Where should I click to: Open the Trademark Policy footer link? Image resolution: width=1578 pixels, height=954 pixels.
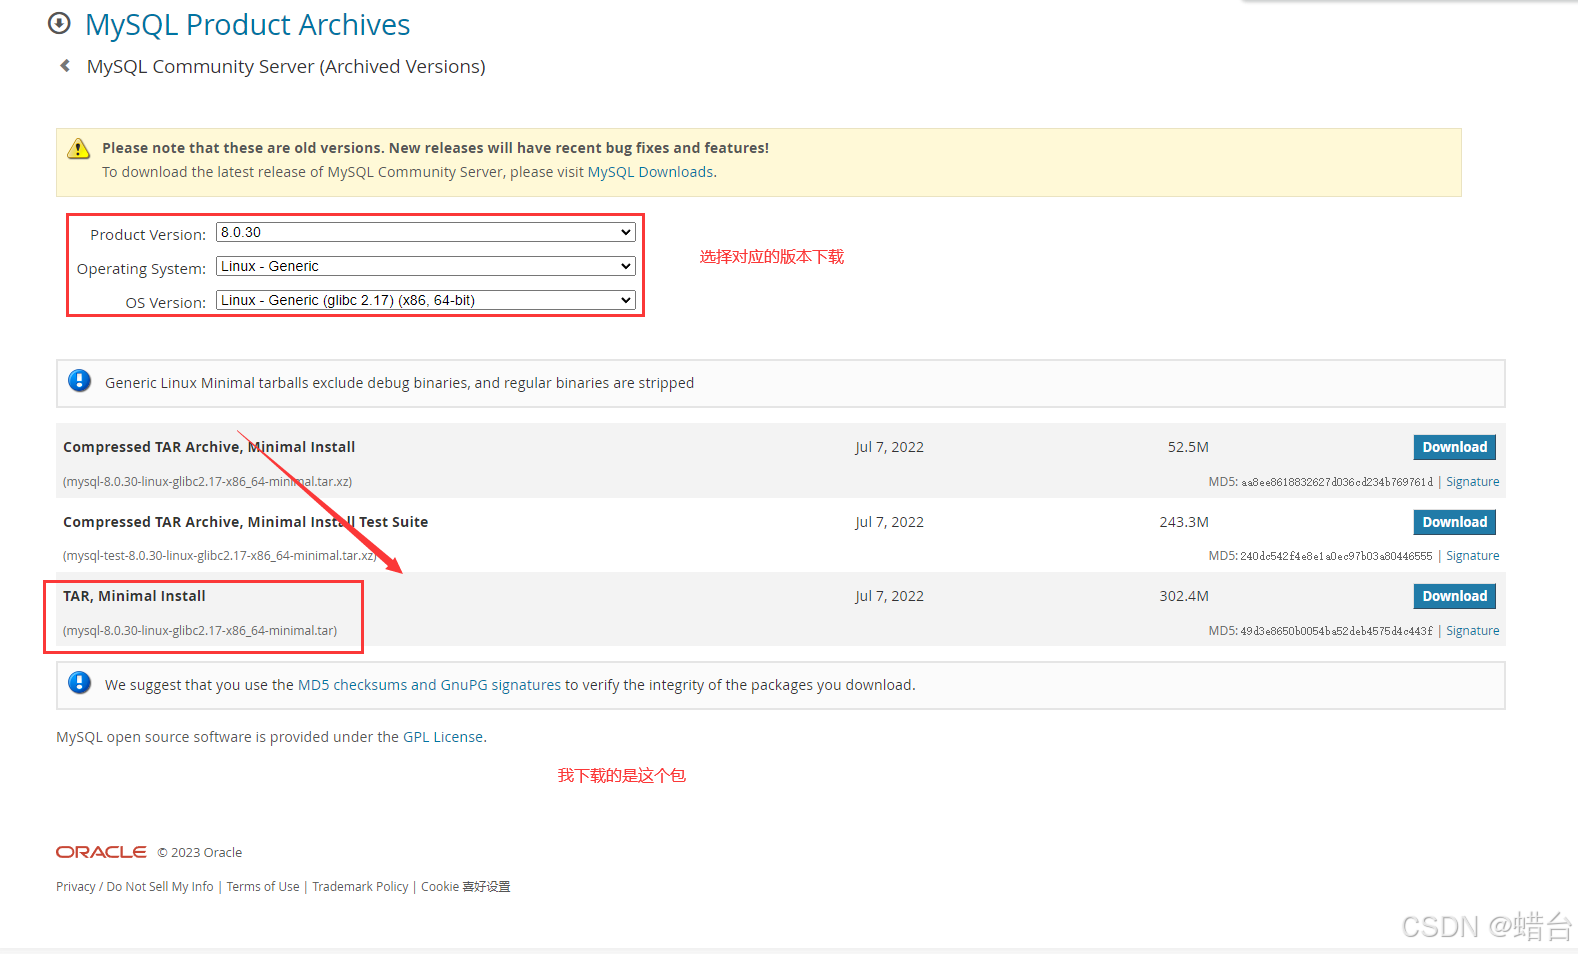[360, 887]
